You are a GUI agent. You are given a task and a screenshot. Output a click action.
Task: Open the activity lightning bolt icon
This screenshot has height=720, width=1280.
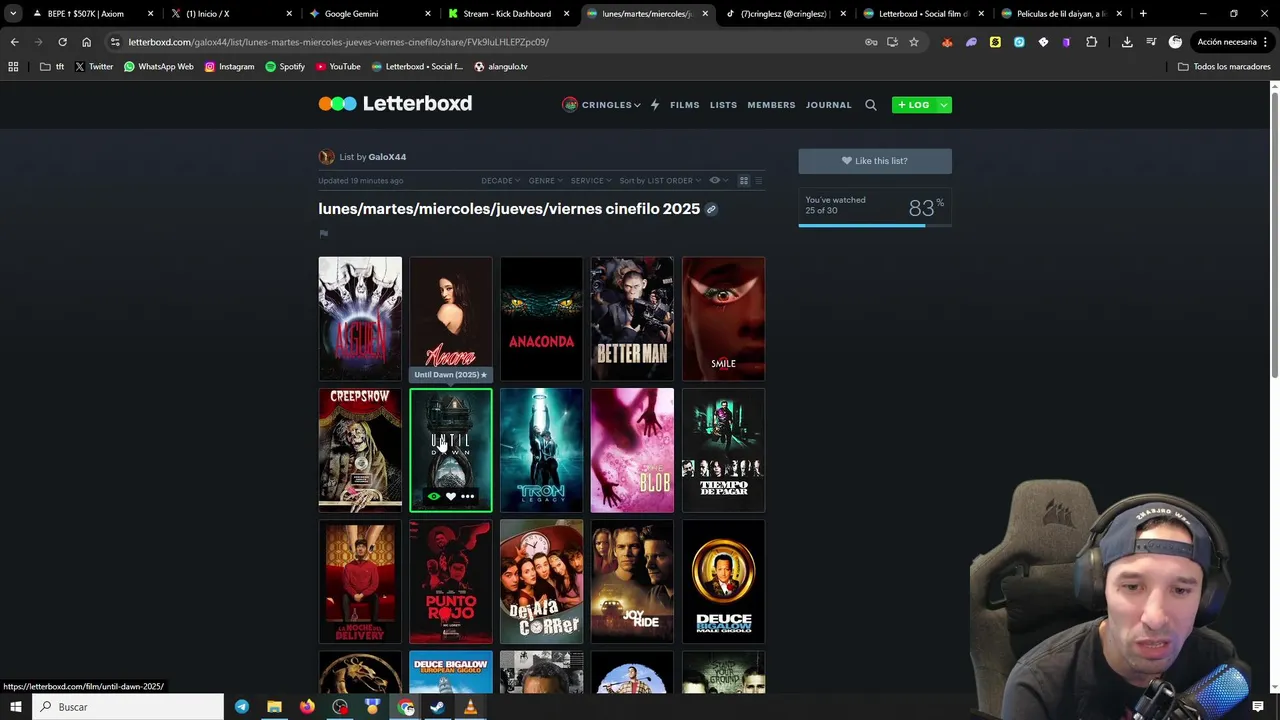[x=655, y=105]
